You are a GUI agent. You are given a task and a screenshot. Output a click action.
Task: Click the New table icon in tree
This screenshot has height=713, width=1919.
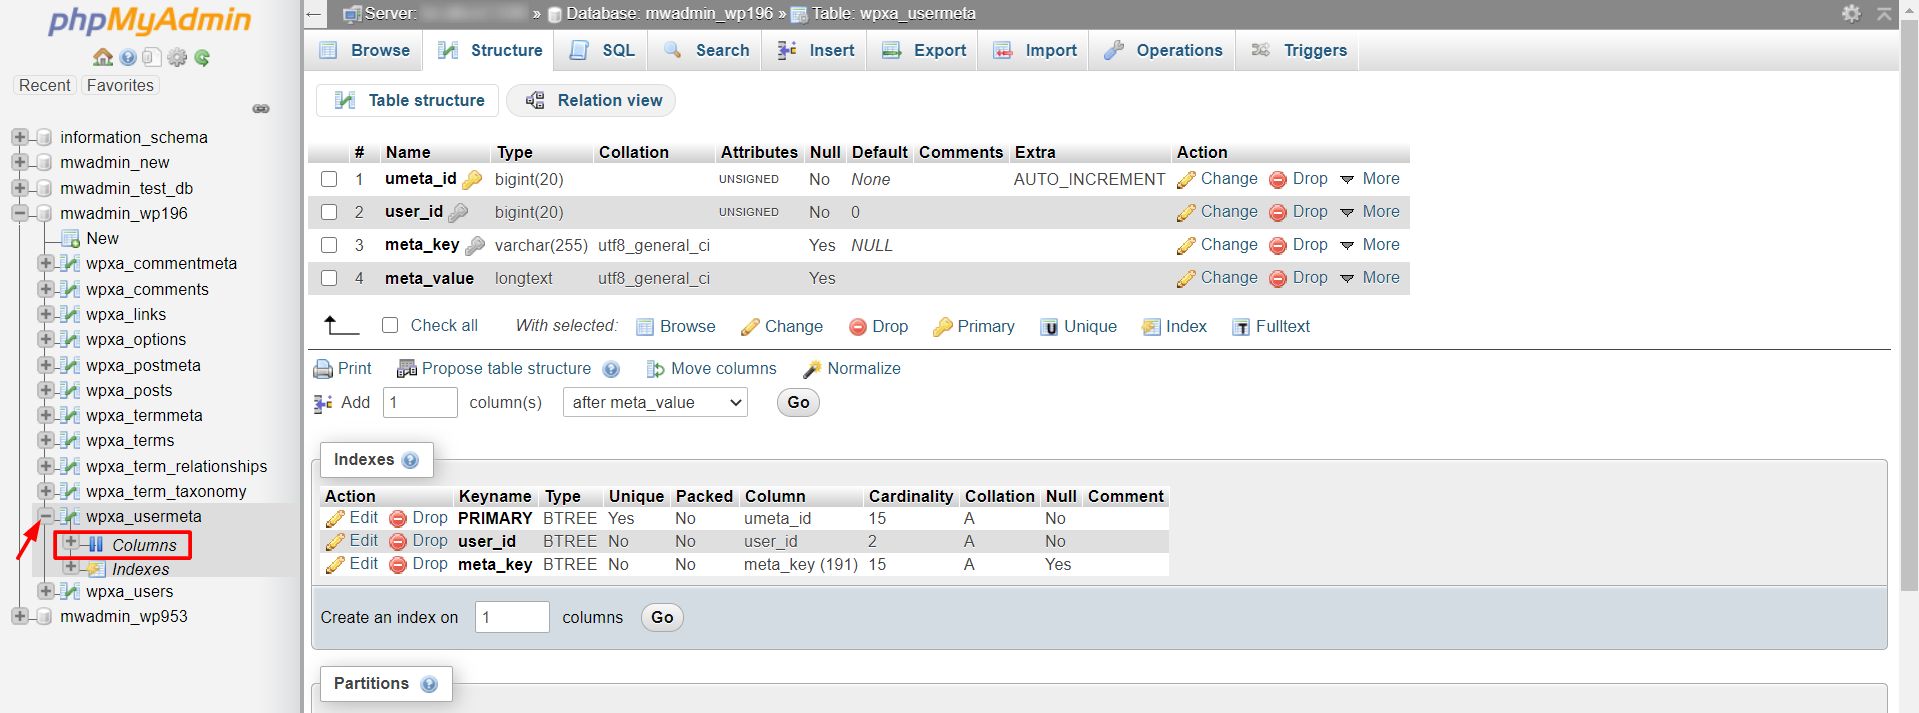[70, 238]
